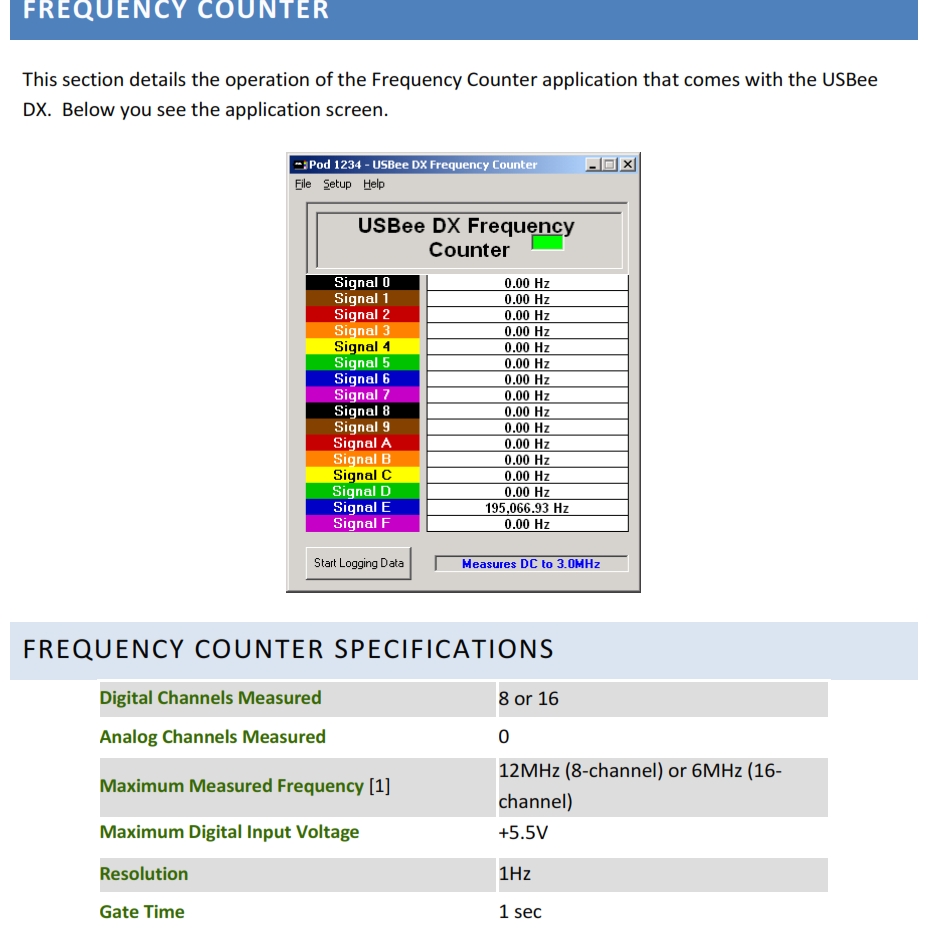
Task: Select the blue Signal 6 label
Action: 362,379
